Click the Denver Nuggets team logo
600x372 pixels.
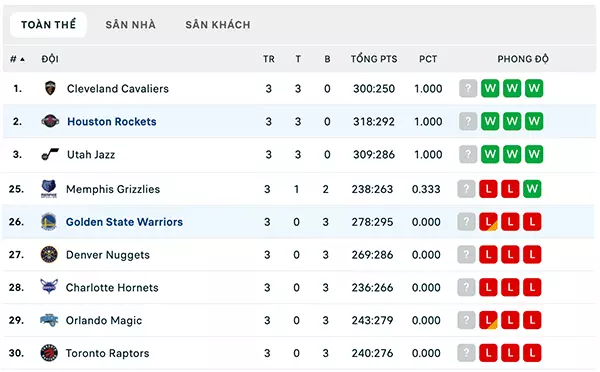pos(49,255)
